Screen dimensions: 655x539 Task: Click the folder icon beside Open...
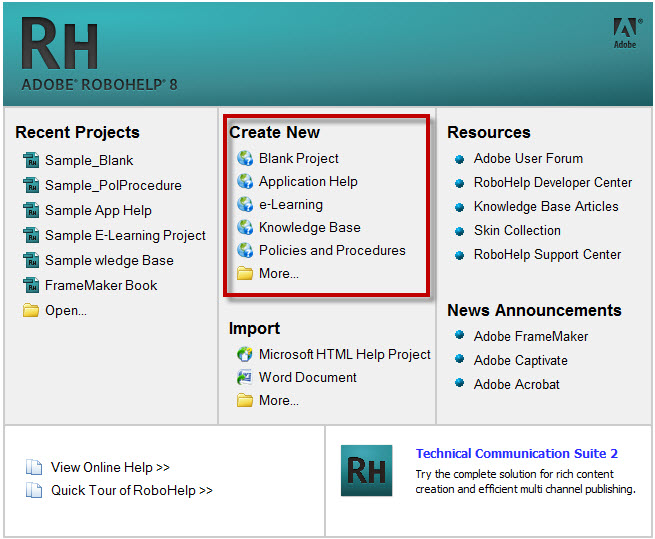[x=31, y=310]
